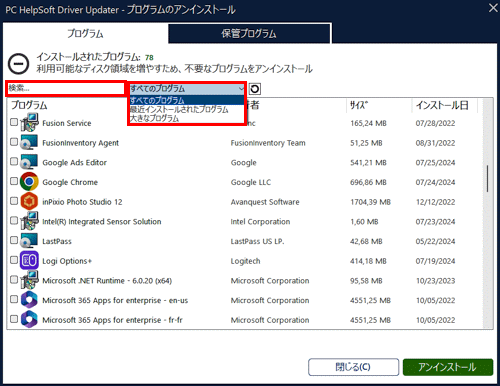Click the 閉じる(C) button
The width and height of the screenshot is (500, 386).
[x=353, y=367]
